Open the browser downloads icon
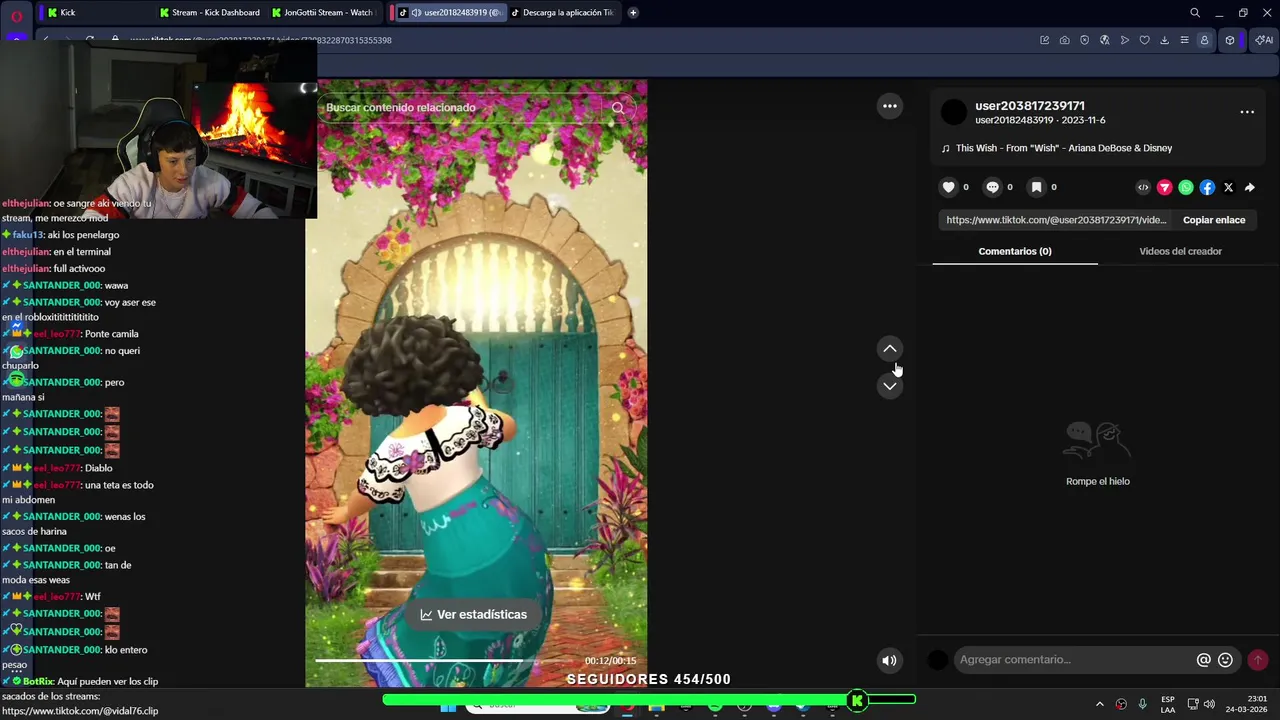Image resolution: width=1280 pixels, height=720 pixels. click(x=1164, y=40)
